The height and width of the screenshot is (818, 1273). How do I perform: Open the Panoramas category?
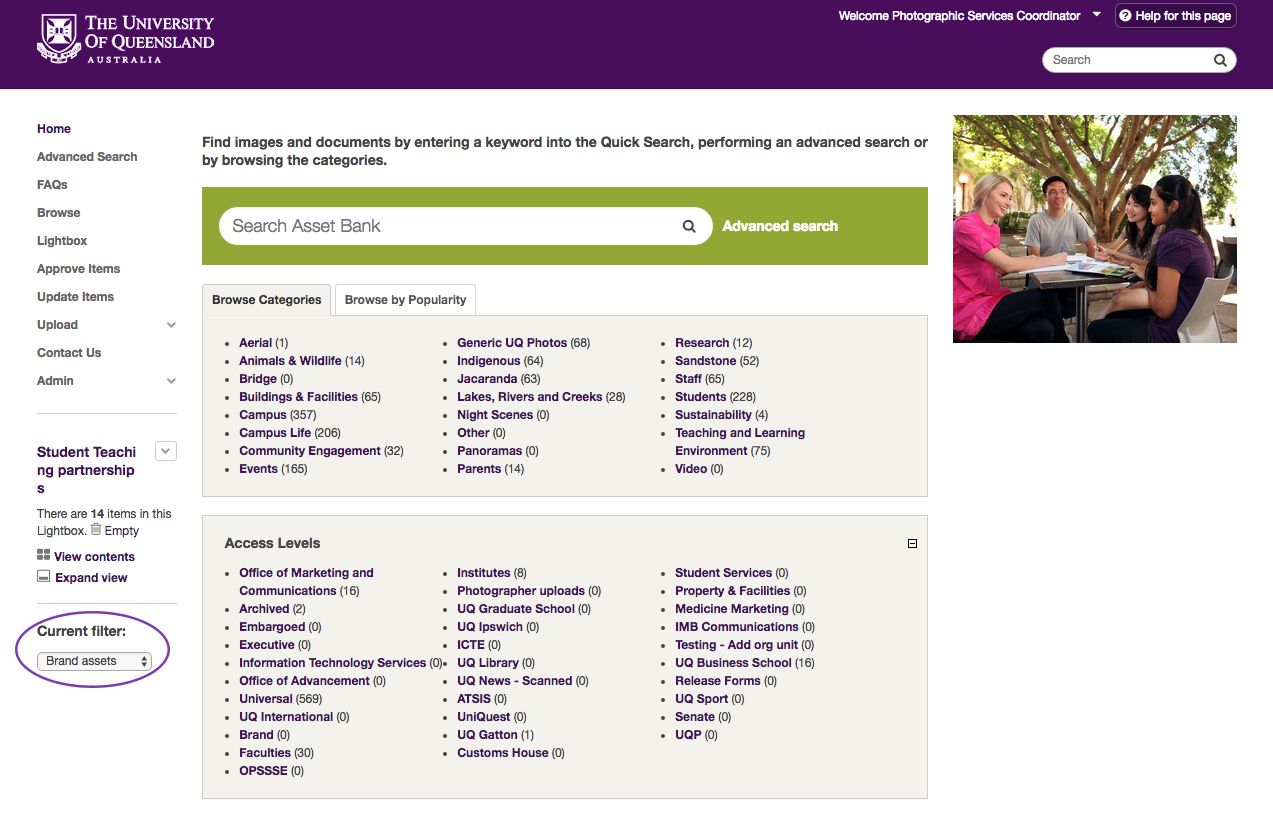point(489,451)
